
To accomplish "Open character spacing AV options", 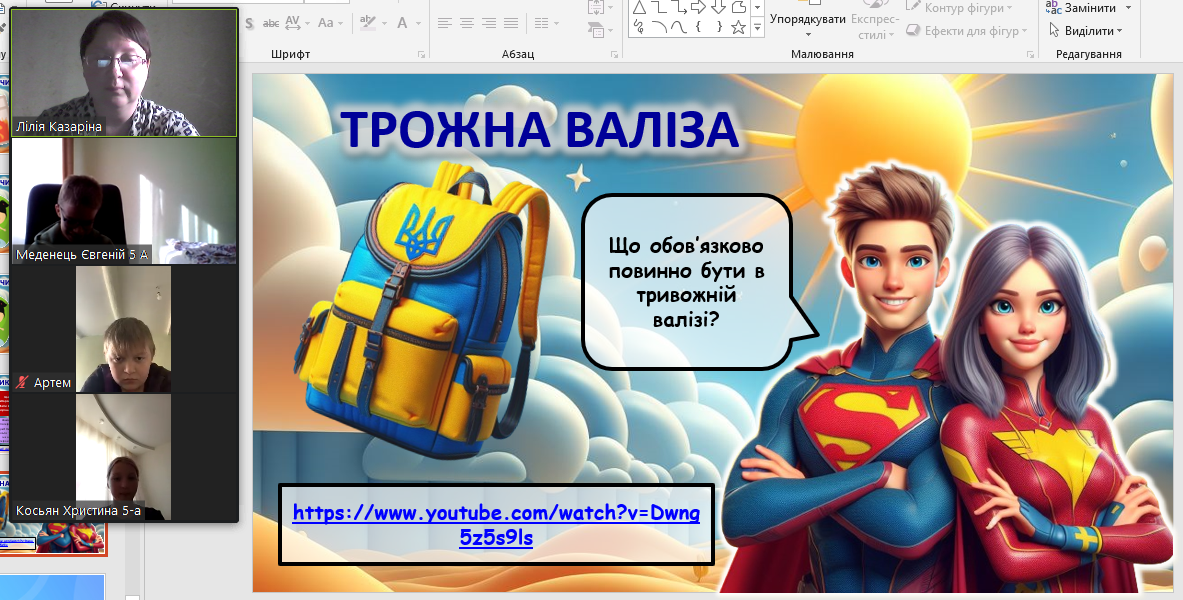I will click(297, 23).
